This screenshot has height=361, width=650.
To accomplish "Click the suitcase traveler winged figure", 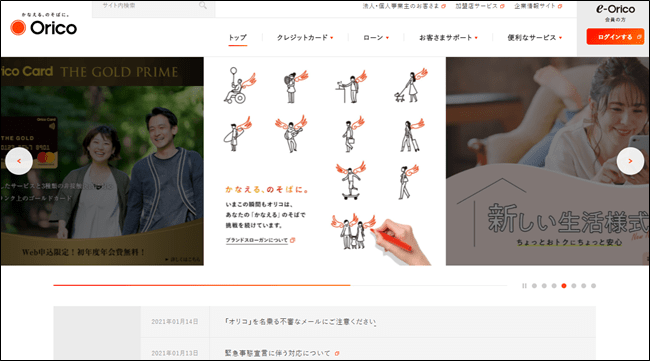I will 412,135.
